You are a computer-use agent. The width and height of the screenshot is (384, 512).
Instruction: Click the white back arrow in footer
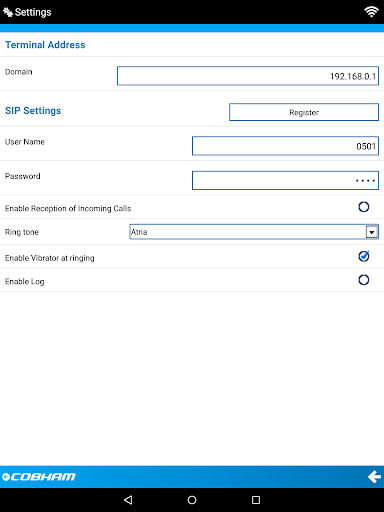[x=374, y=477]
